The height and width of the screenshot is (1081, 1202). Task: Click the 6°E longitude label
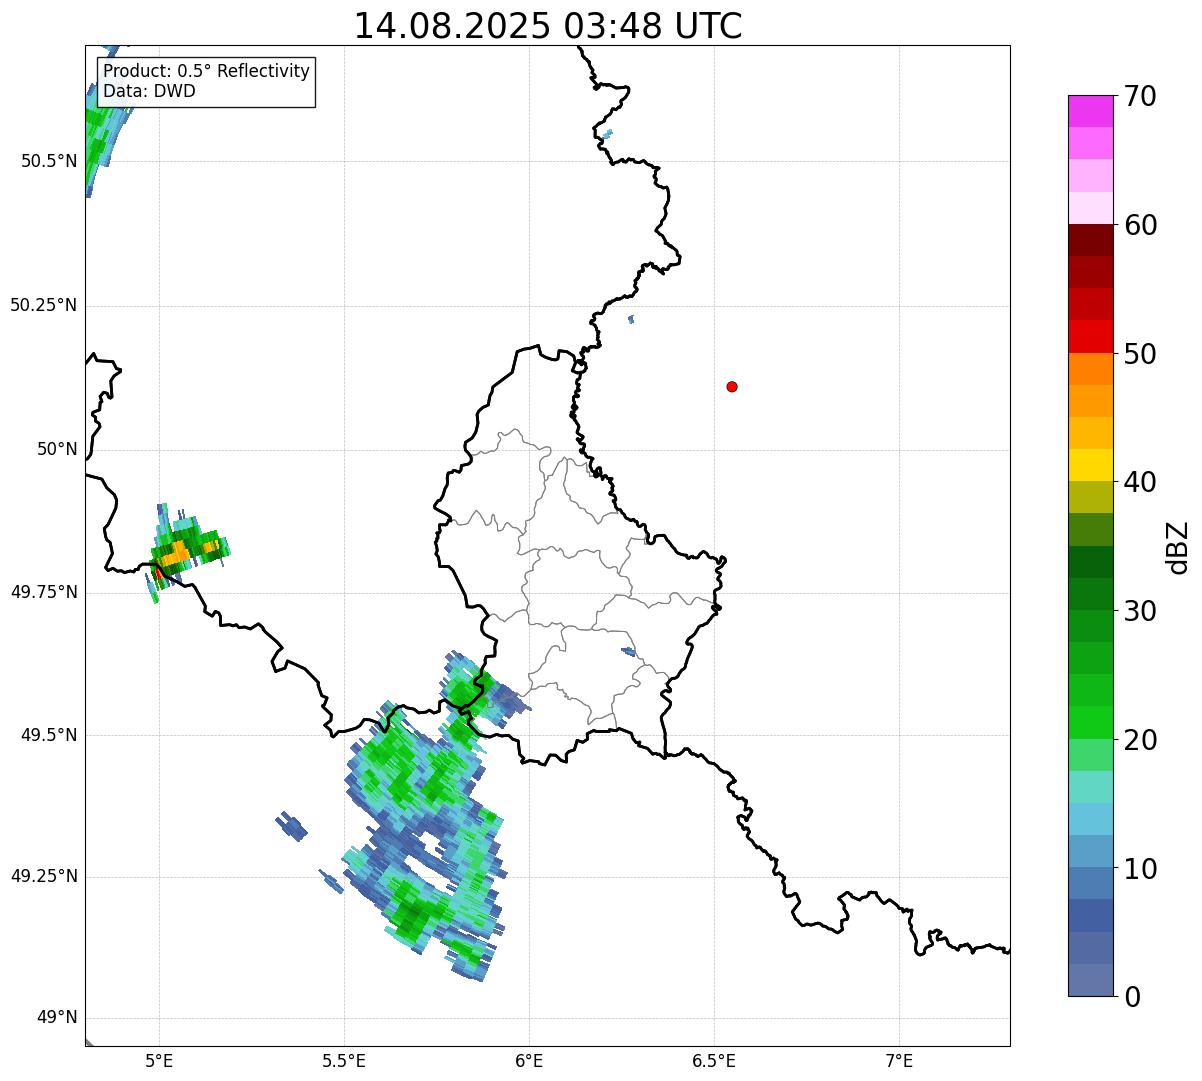pos(529,1061)
